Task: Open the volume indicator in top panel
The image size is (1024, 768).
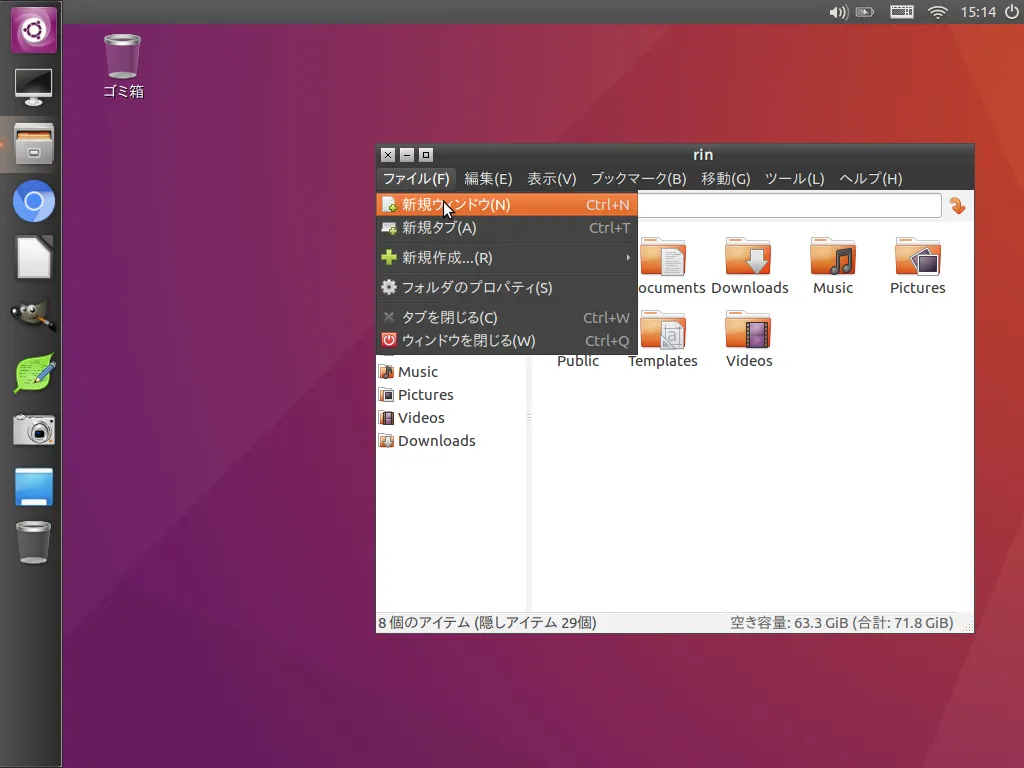Action: pos(838,12)
